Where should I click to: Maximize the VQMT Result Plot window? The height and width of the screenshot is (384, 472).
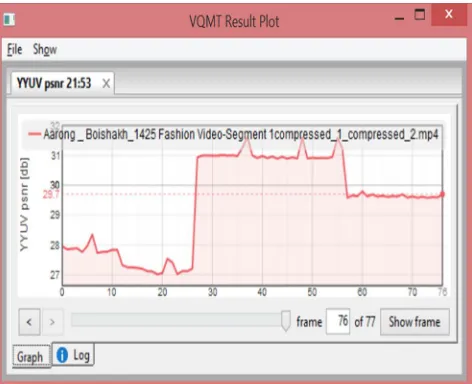[420, 14]
